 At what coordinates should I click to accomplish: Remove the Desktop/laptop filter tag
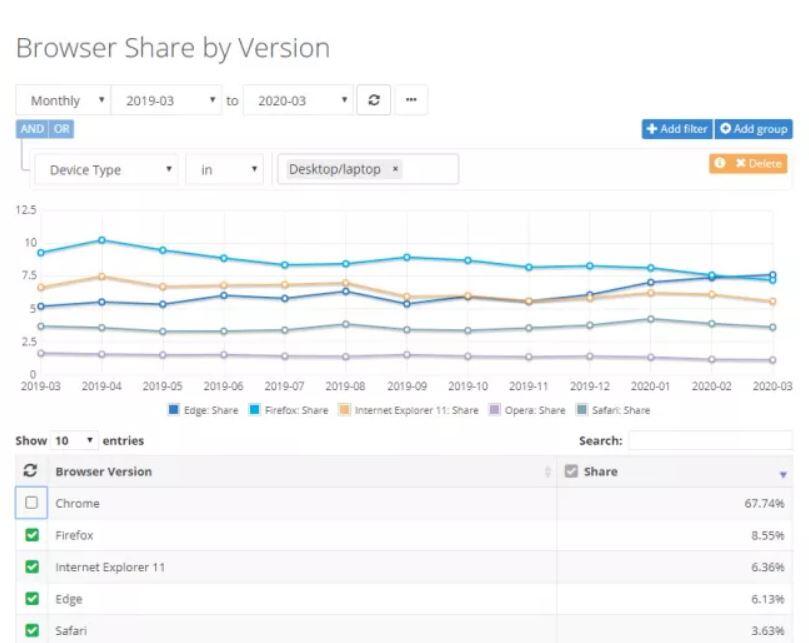pyautogui.click(x=395, y=169)
